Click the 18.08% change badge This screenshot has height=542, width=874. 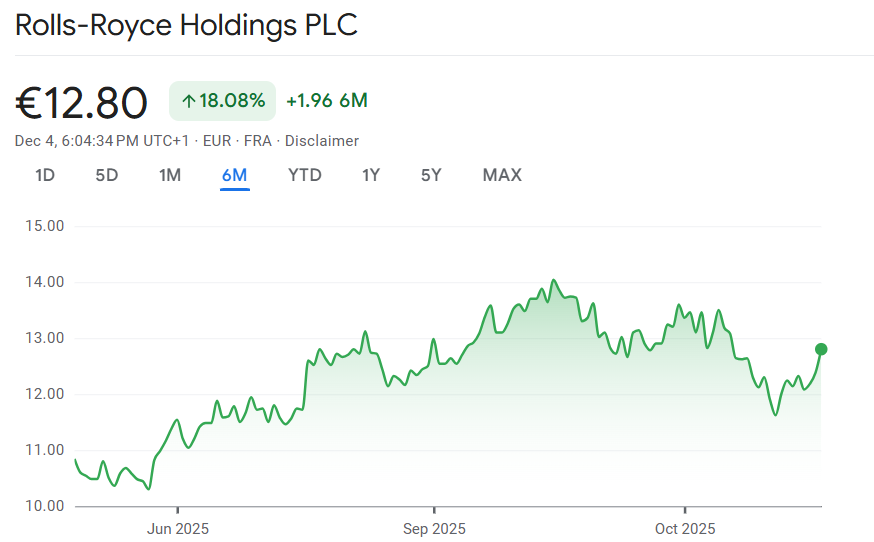click(222, 101)
